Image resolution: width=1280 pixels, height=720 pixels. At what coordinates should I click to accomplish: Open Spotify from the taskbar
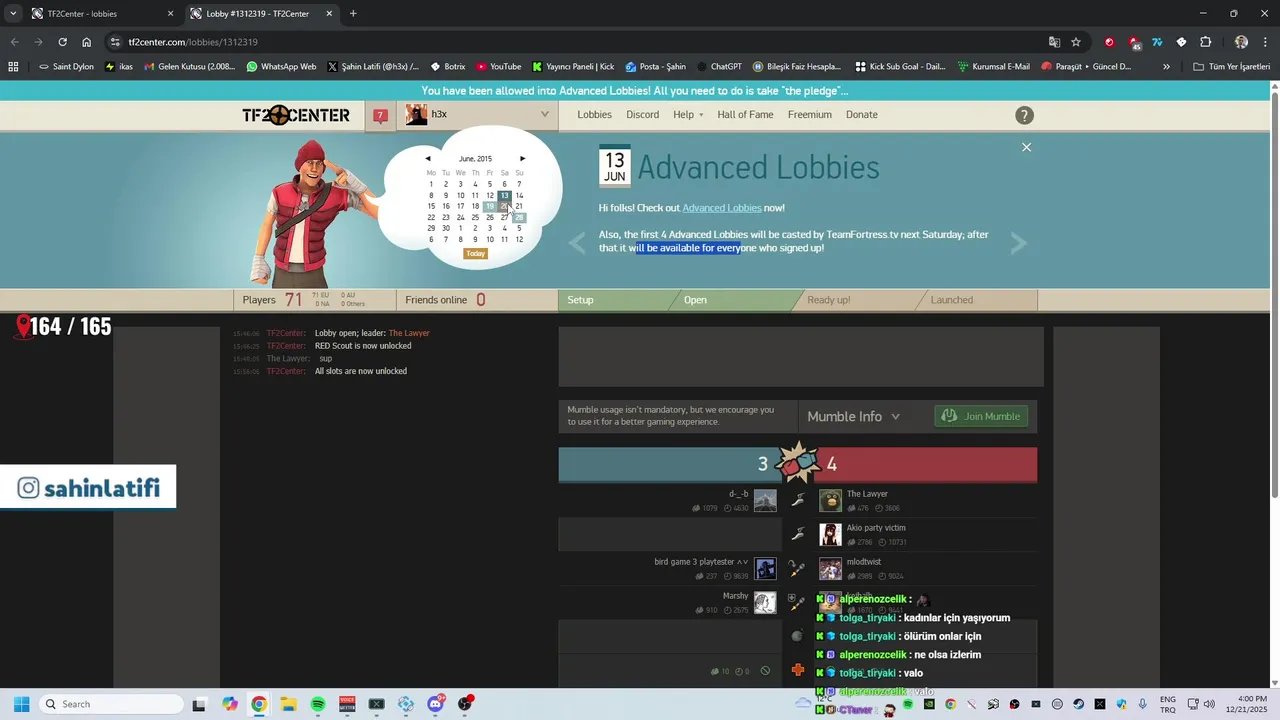(318, 704)
